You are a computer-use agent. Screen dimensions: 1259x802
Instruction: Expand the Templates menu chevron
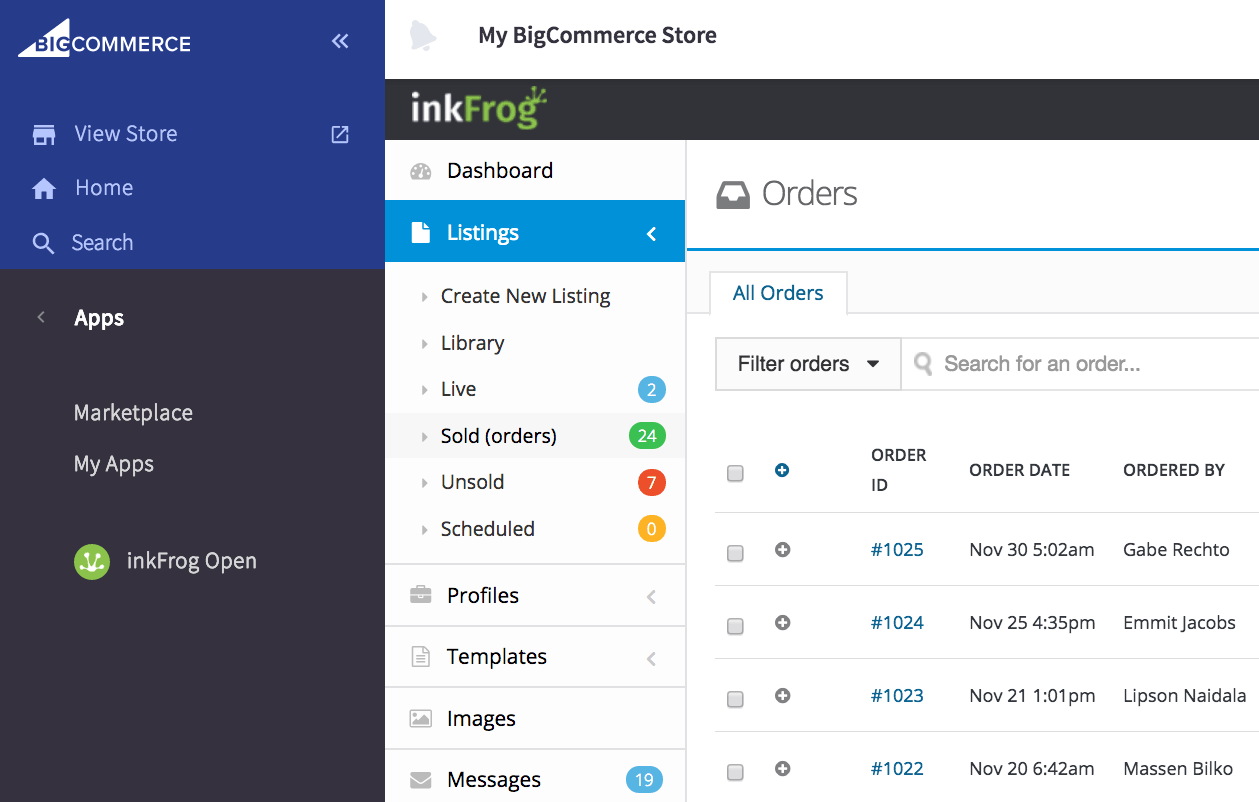pyautogui.click(x=651, y=659)
